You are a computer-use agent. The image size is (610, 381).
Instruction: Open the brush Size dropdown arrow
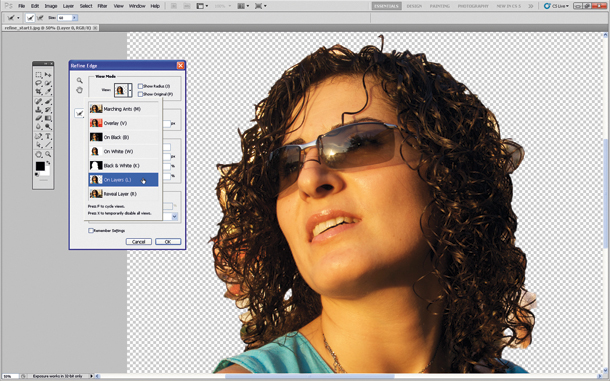point(75,18)
